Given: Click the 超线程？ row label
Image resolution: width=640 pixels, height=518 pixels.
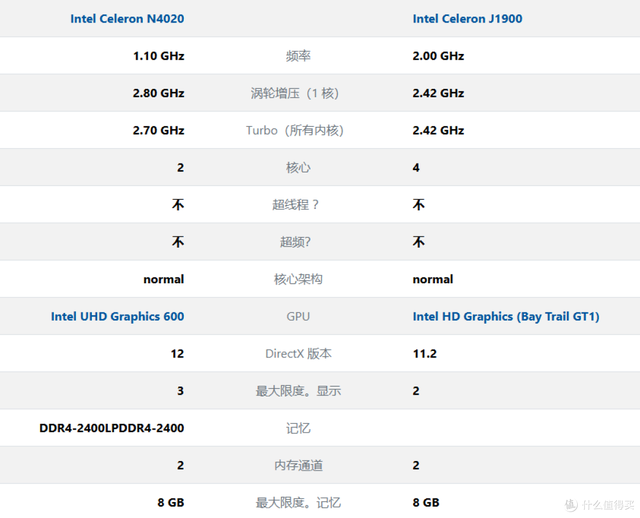Looking at the screenshot, I should click(x=297, y=205).
